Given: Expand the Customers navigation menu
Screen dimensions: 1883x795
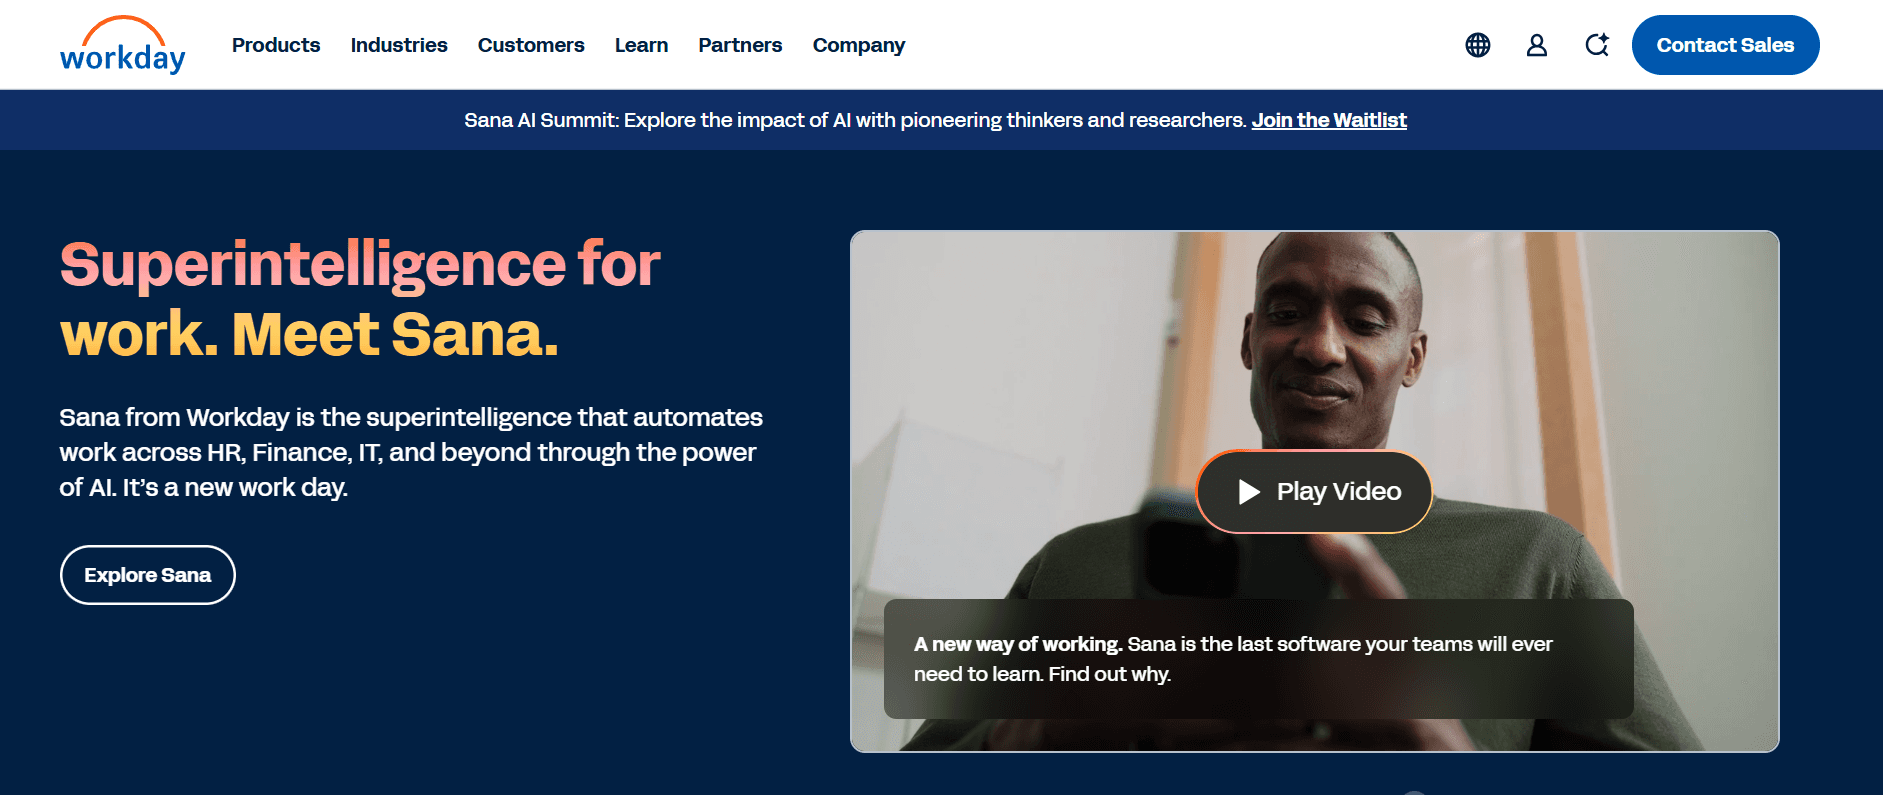Looking at the screenshot, I should click(x=531, y=45).
